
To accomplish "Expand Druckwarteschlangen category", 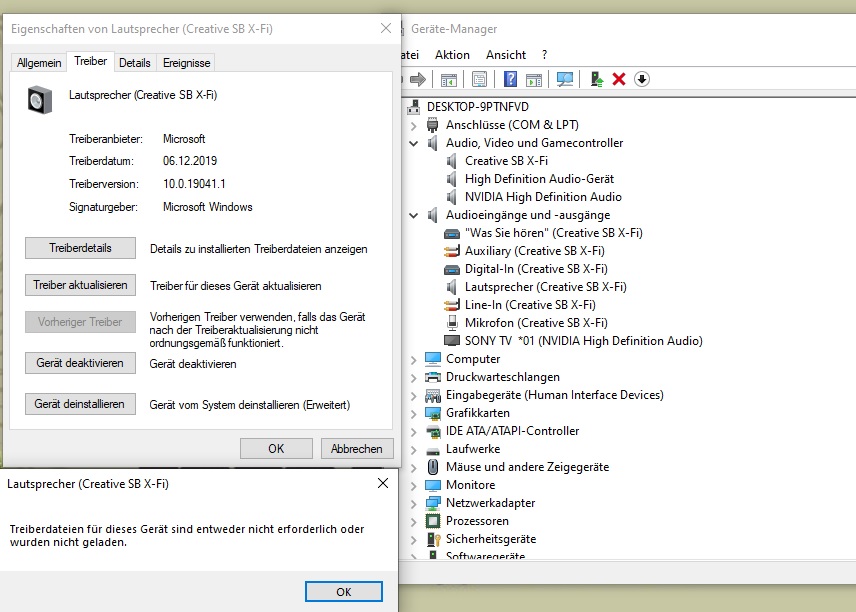I will pos(414,378).
